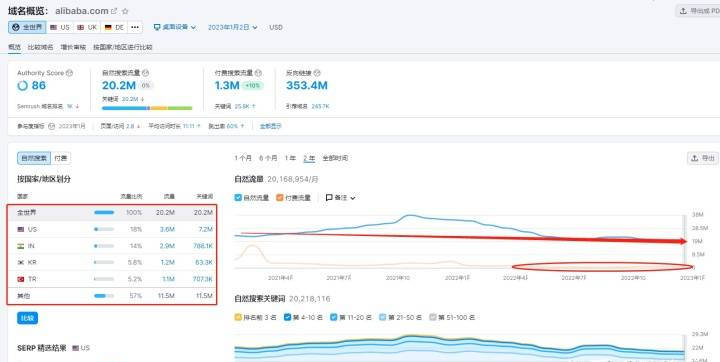
Task: Open Compare Domains tab
Action: (40, 47)
